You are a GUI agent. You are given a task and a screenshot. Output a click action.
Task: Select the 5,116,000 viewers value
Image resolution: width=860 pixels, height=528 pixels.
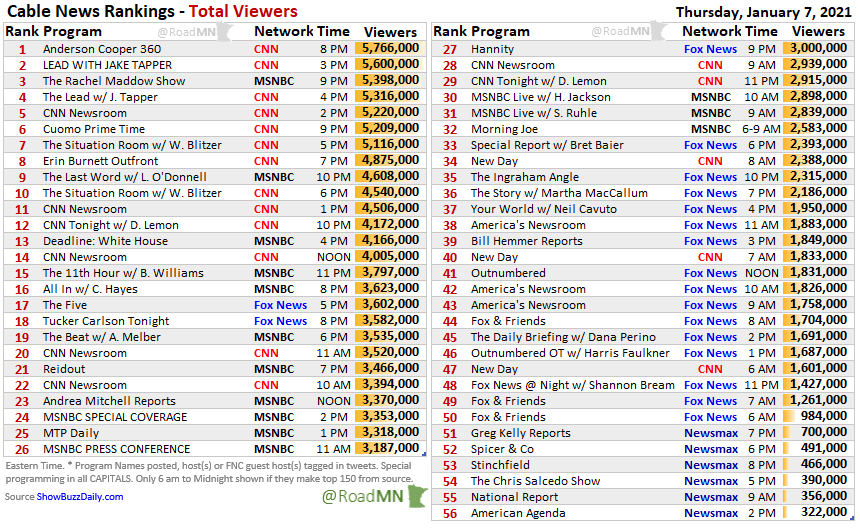pos(391,144)
